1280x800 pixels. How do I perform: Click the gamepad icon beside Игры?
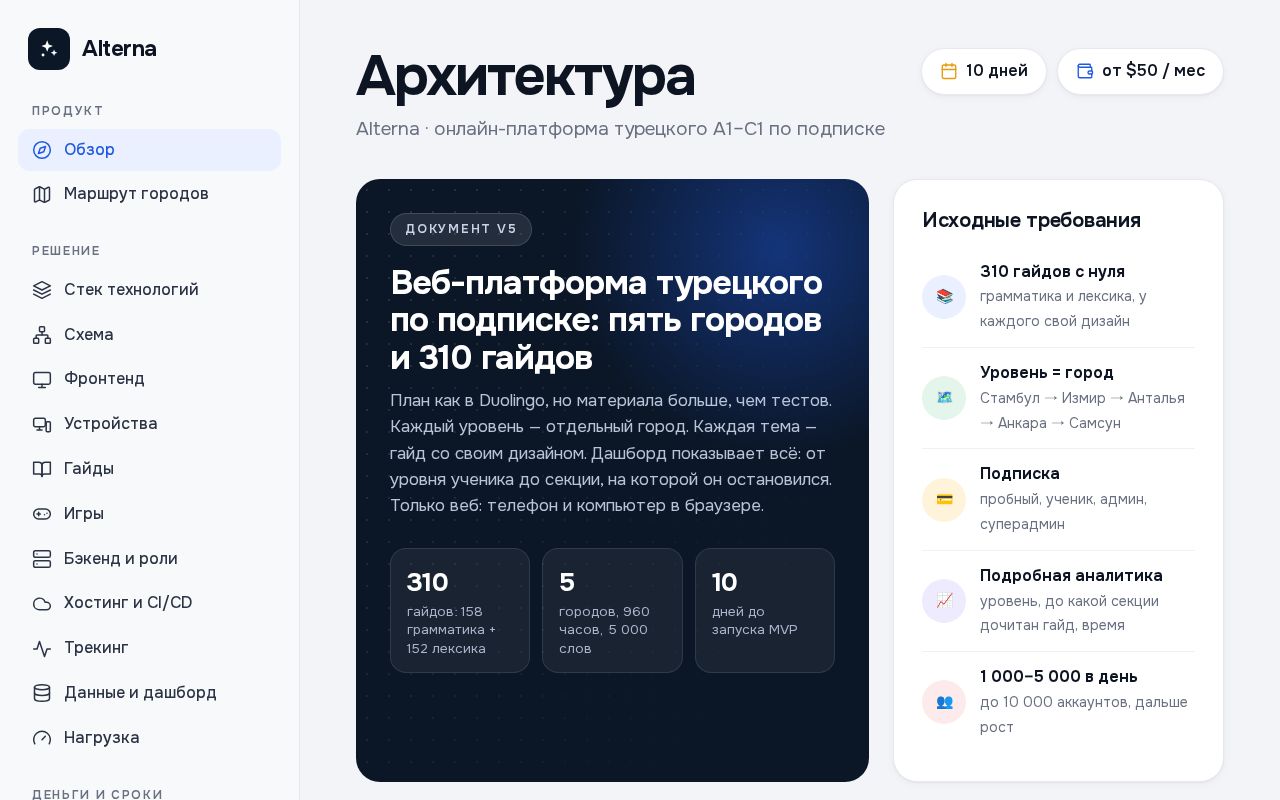pos(42,514)
